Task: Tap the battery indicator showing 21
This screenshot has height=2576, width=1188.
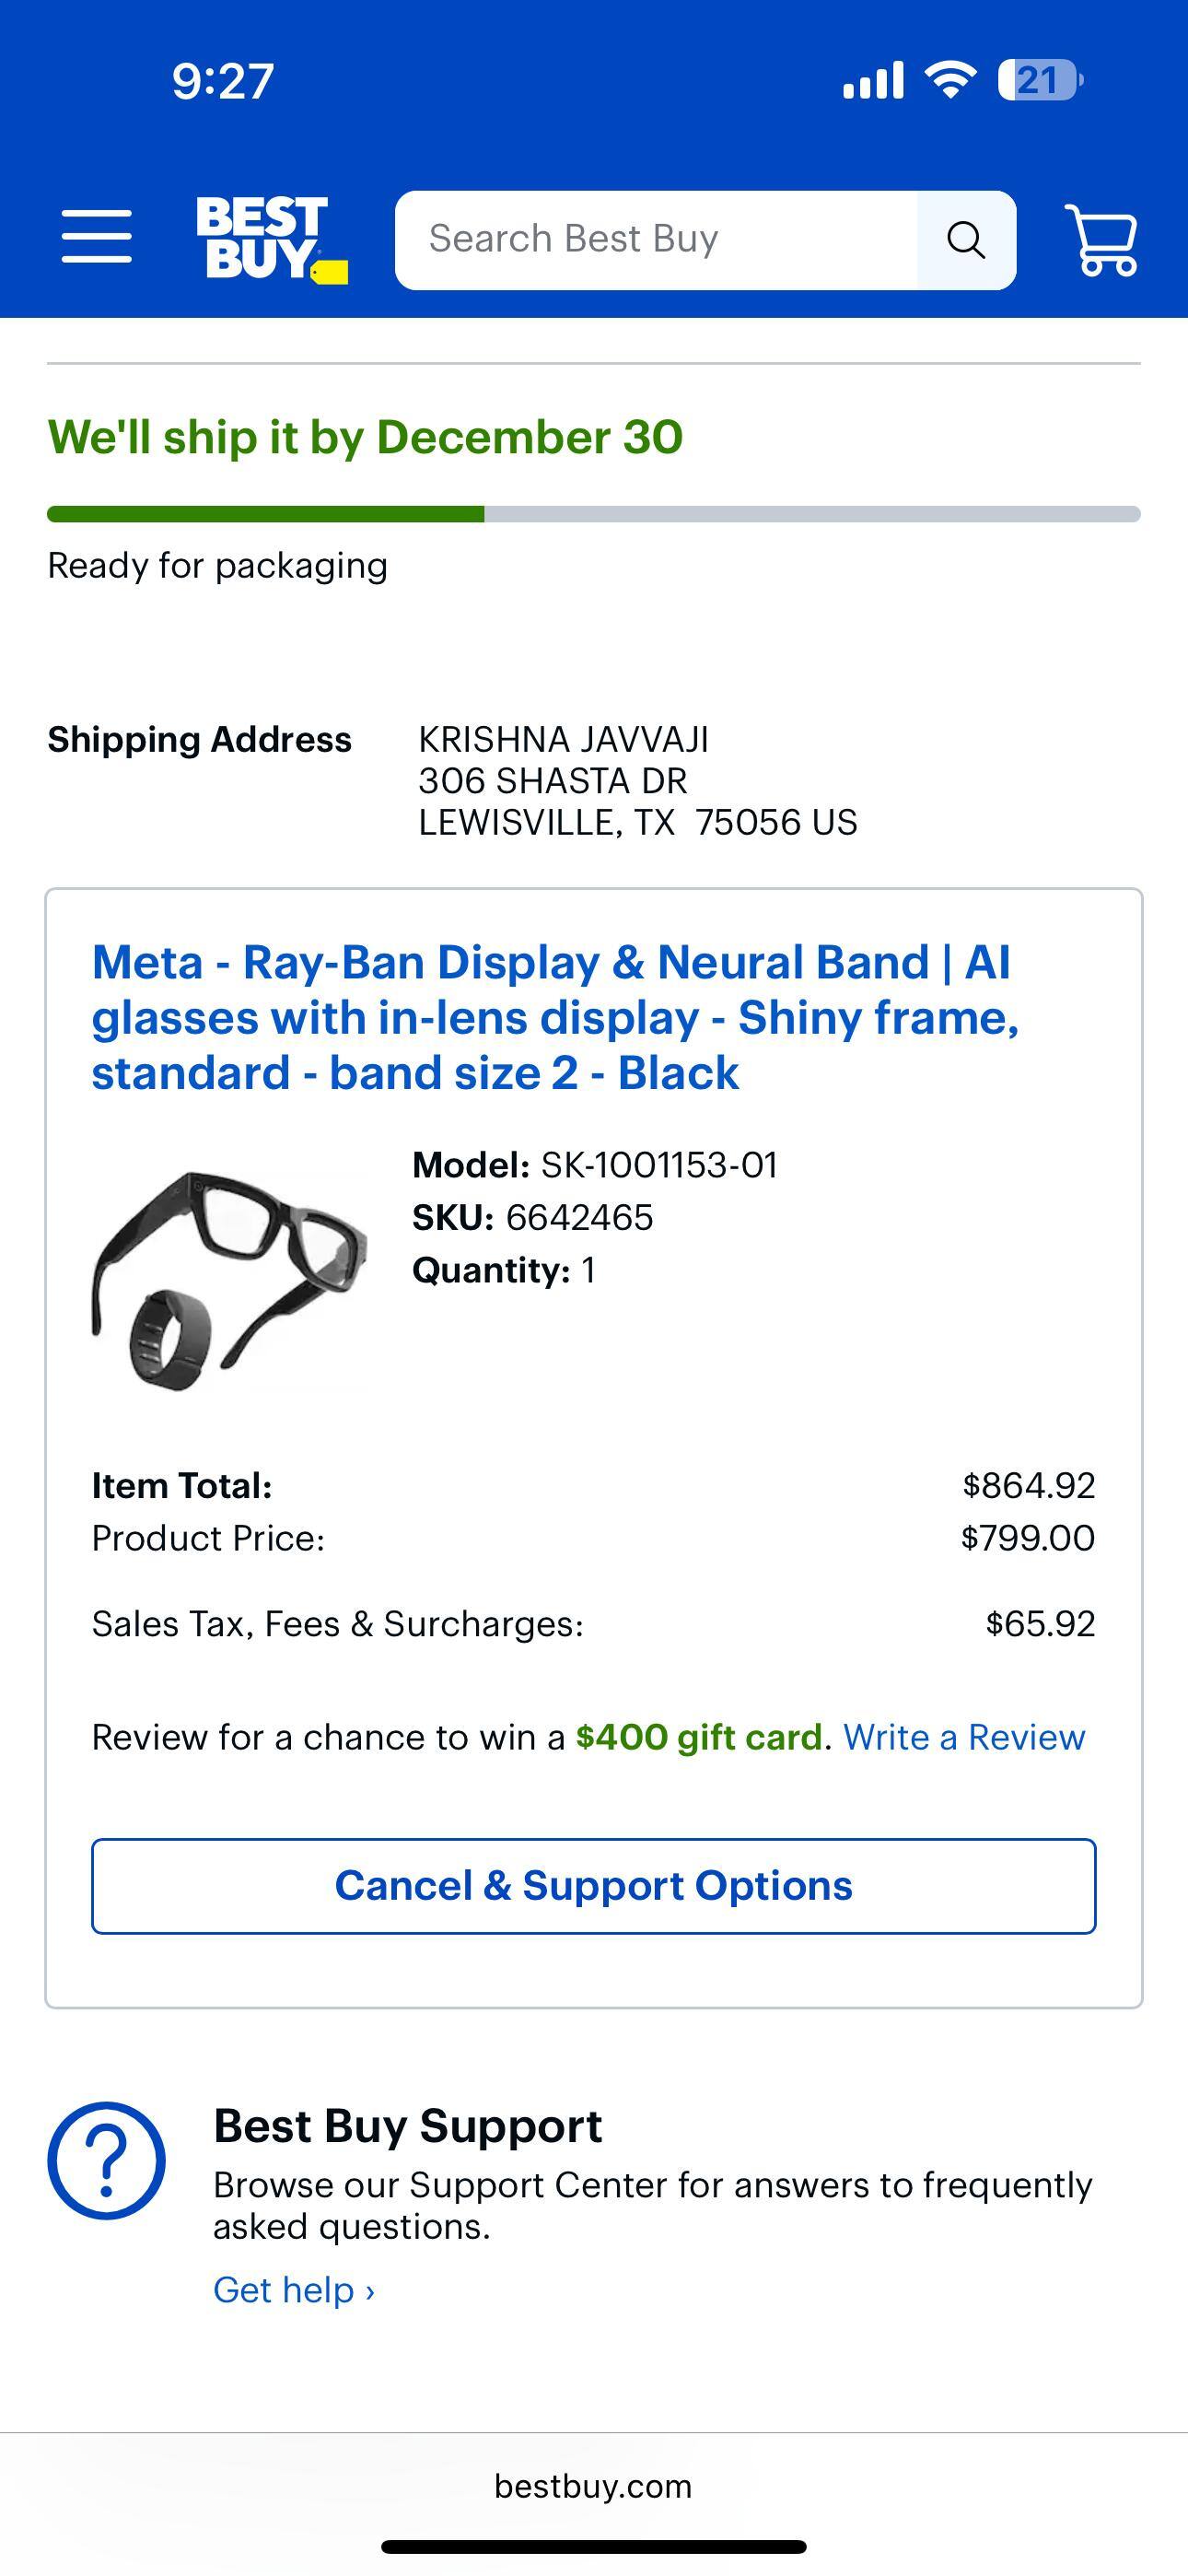Action: click(1040, 80)
